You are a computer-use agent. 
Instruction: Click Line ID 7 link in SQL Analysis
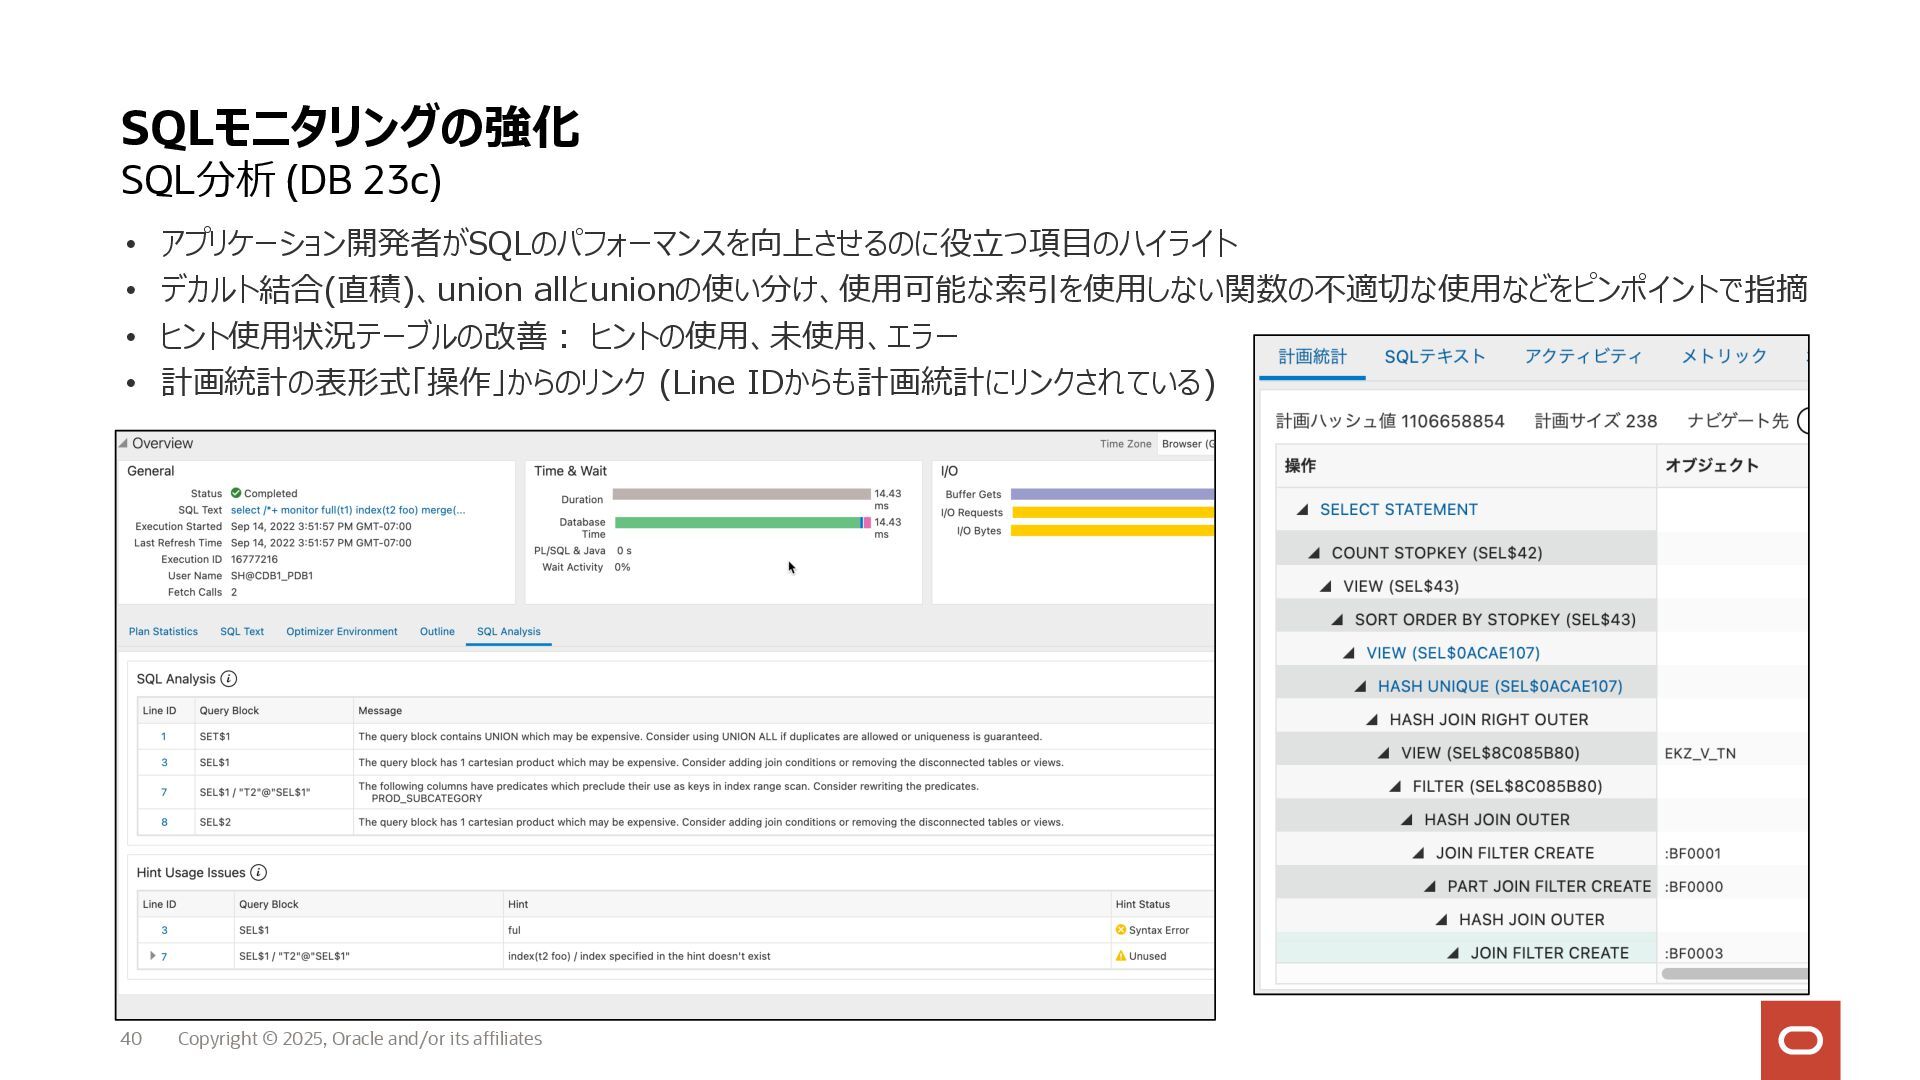click(164, 792)
